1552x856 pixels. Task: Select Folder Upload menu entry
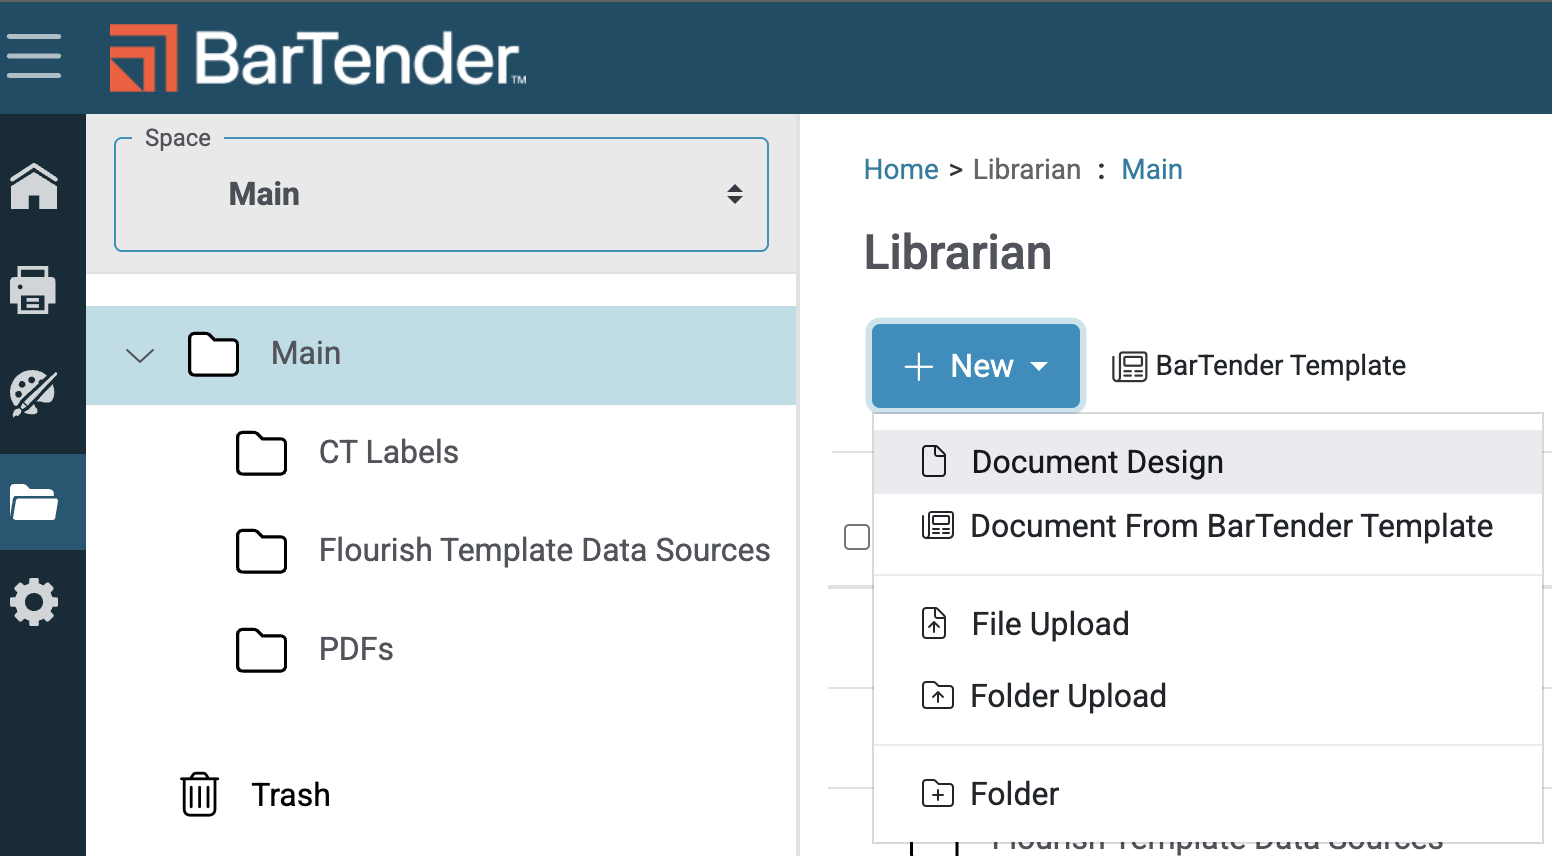[x=1068, y=696]
